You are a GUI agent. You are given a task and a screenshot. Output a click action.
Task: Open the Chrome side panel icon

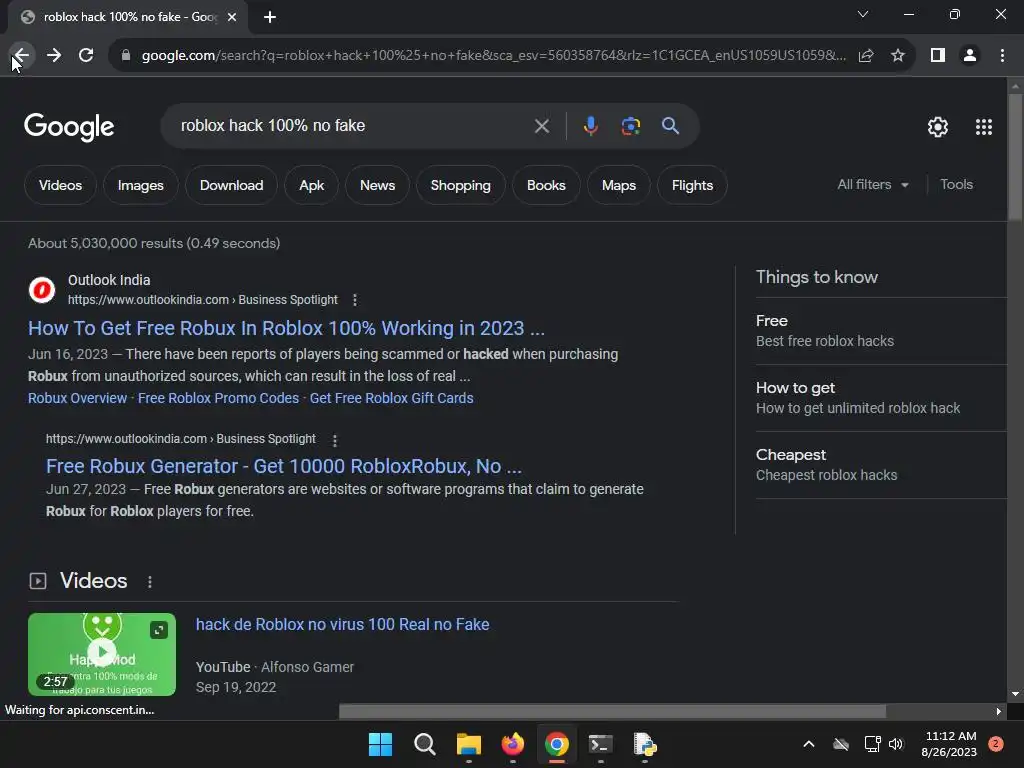coord(938,56)
